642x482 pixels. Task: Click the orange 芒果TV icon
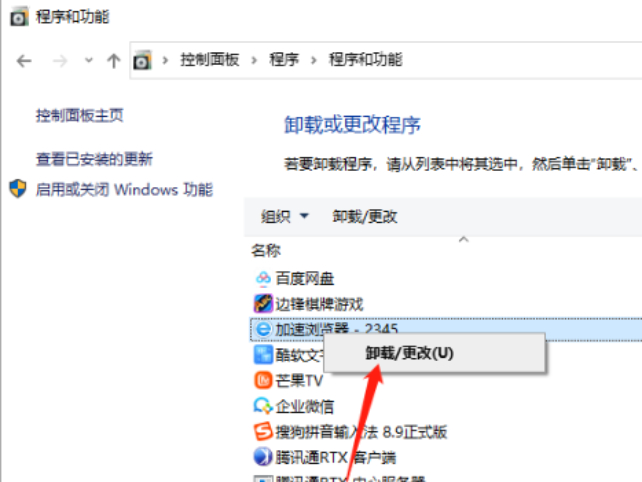(x=263, y=380)
